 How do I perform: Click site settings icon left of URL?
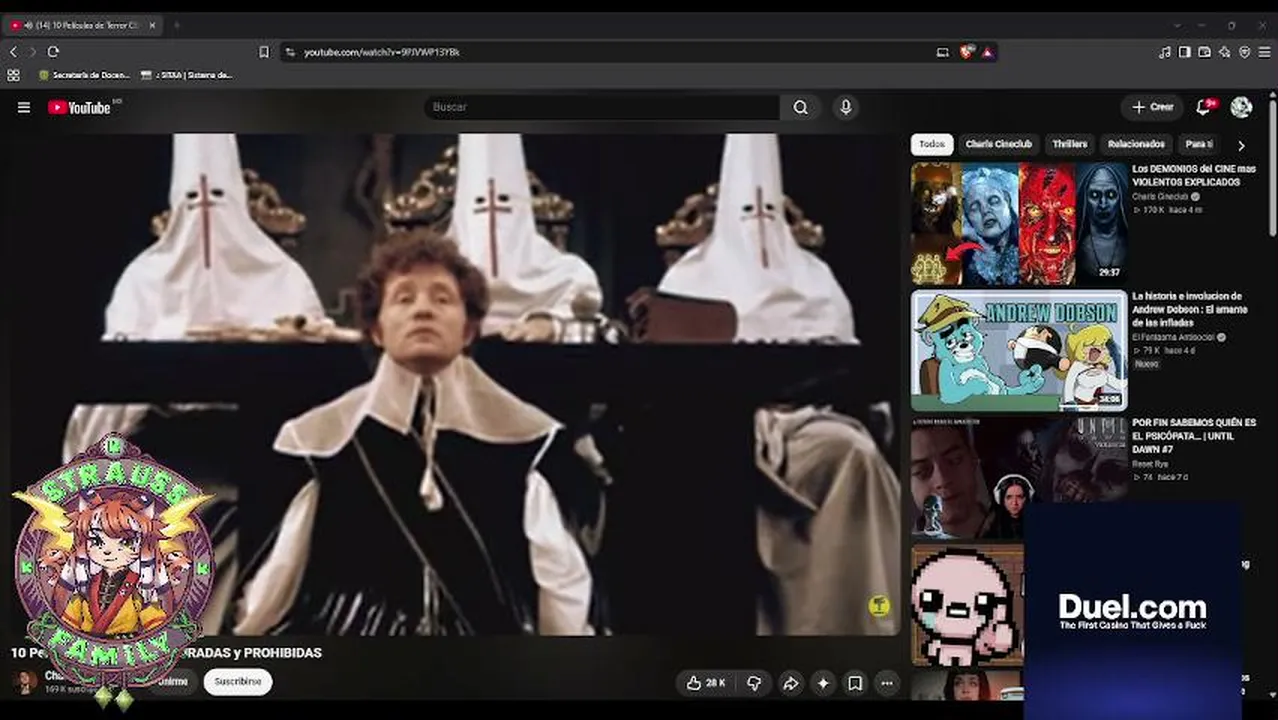[289, 52]
